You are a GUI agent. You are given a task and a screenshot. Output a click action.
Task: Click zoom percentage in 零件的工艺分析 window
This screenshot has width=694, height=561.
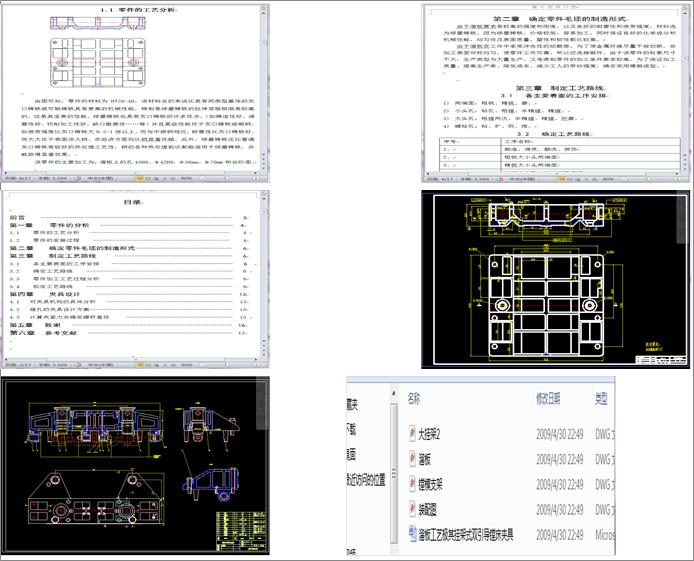[187, 179]
